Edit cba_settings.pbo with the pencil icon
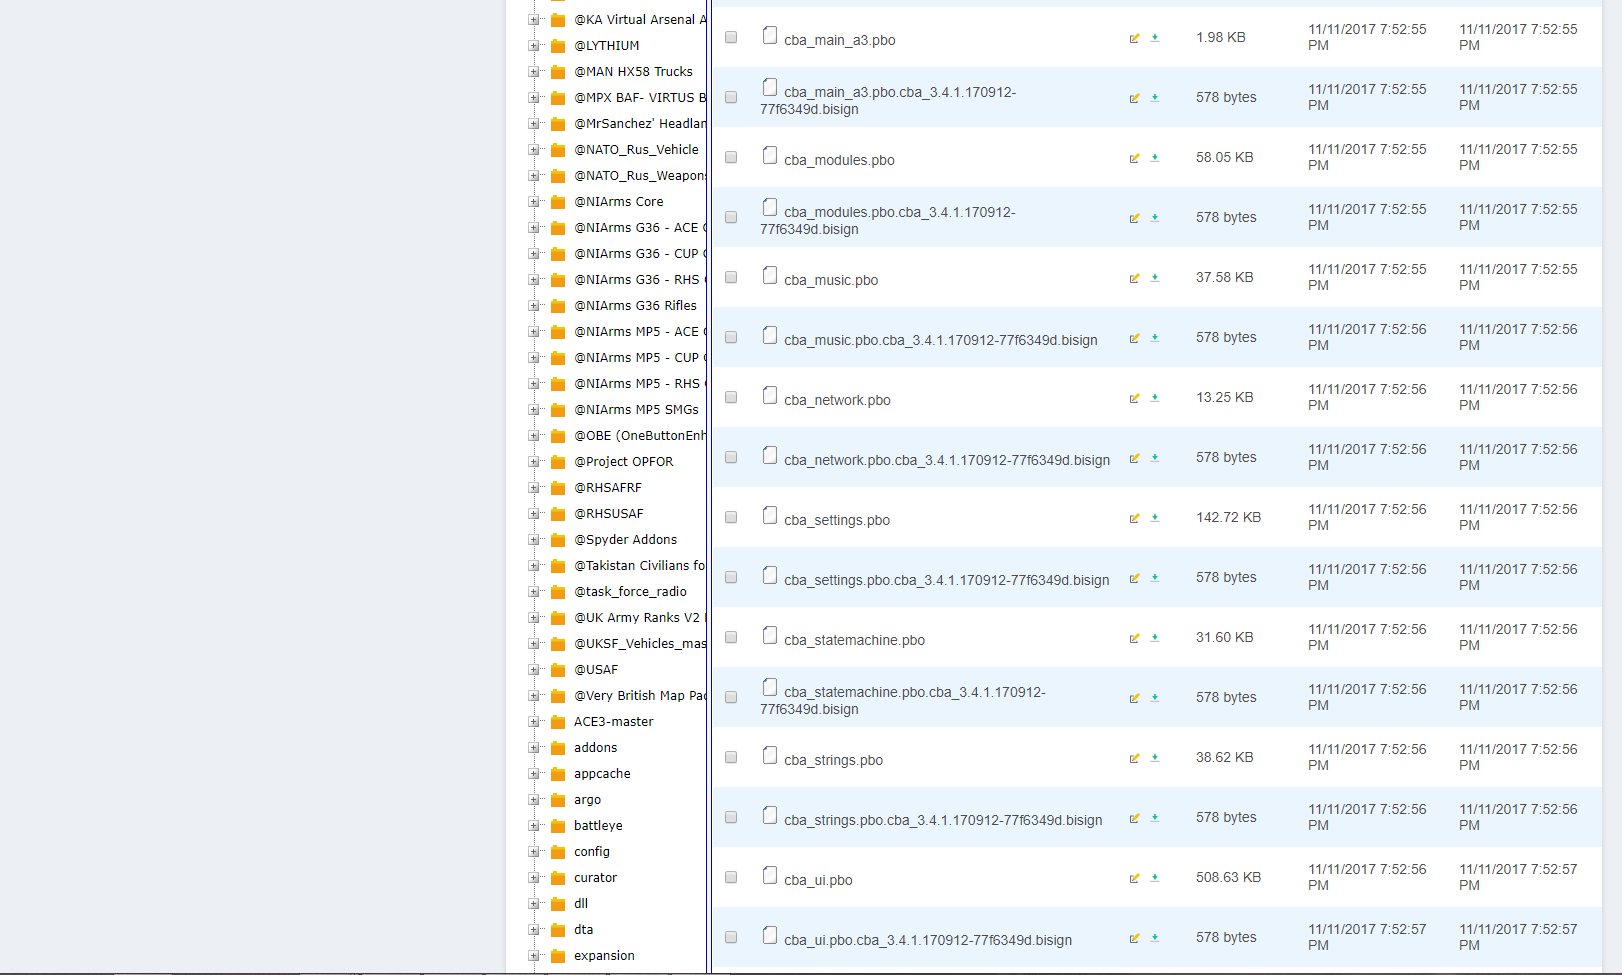Viewport: 1622px width, 975px height. pyautogui.click(x=1134, y=518)
